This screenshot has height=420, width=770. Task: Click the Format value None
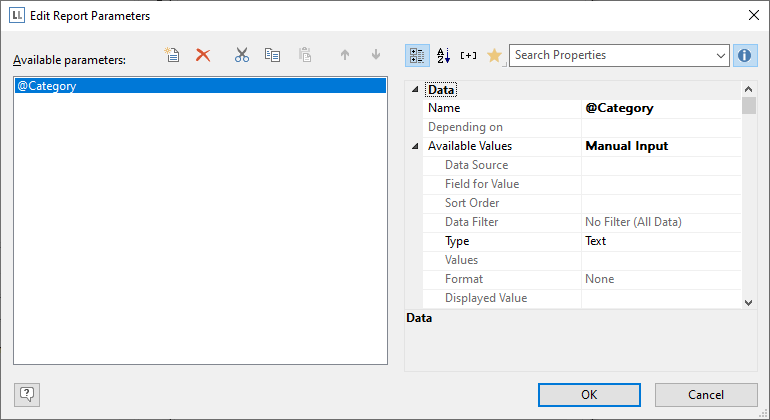[x=660, y=279]
